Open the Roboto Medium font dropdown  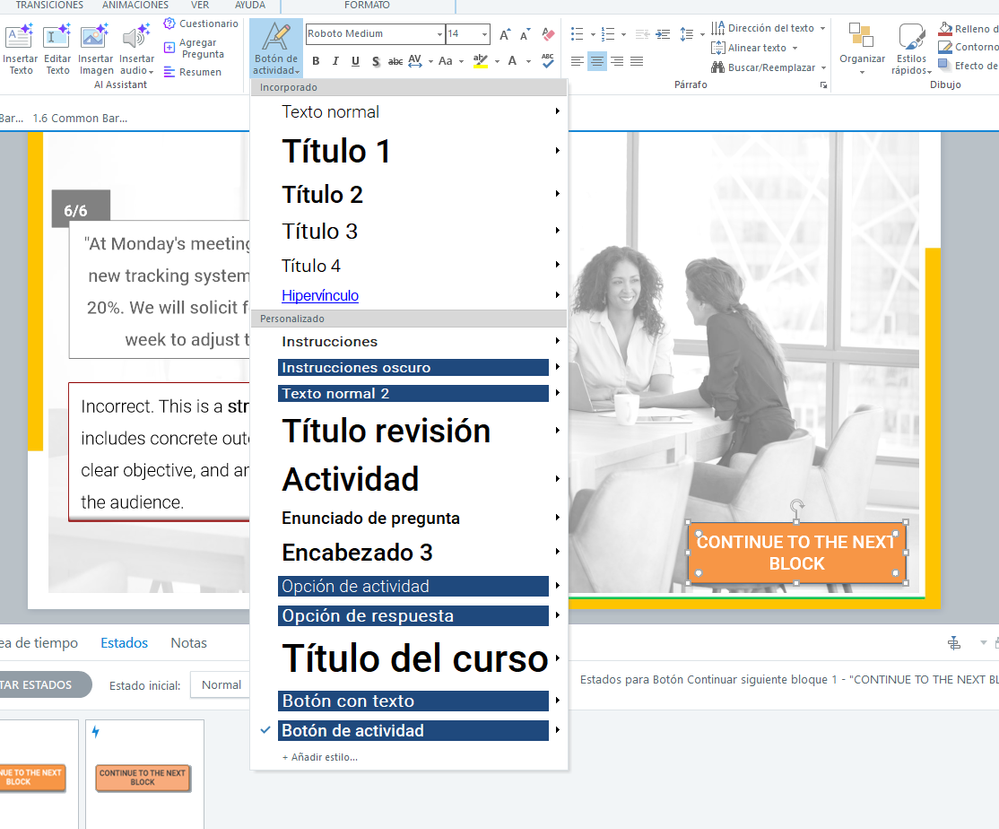tap(440, 35)
